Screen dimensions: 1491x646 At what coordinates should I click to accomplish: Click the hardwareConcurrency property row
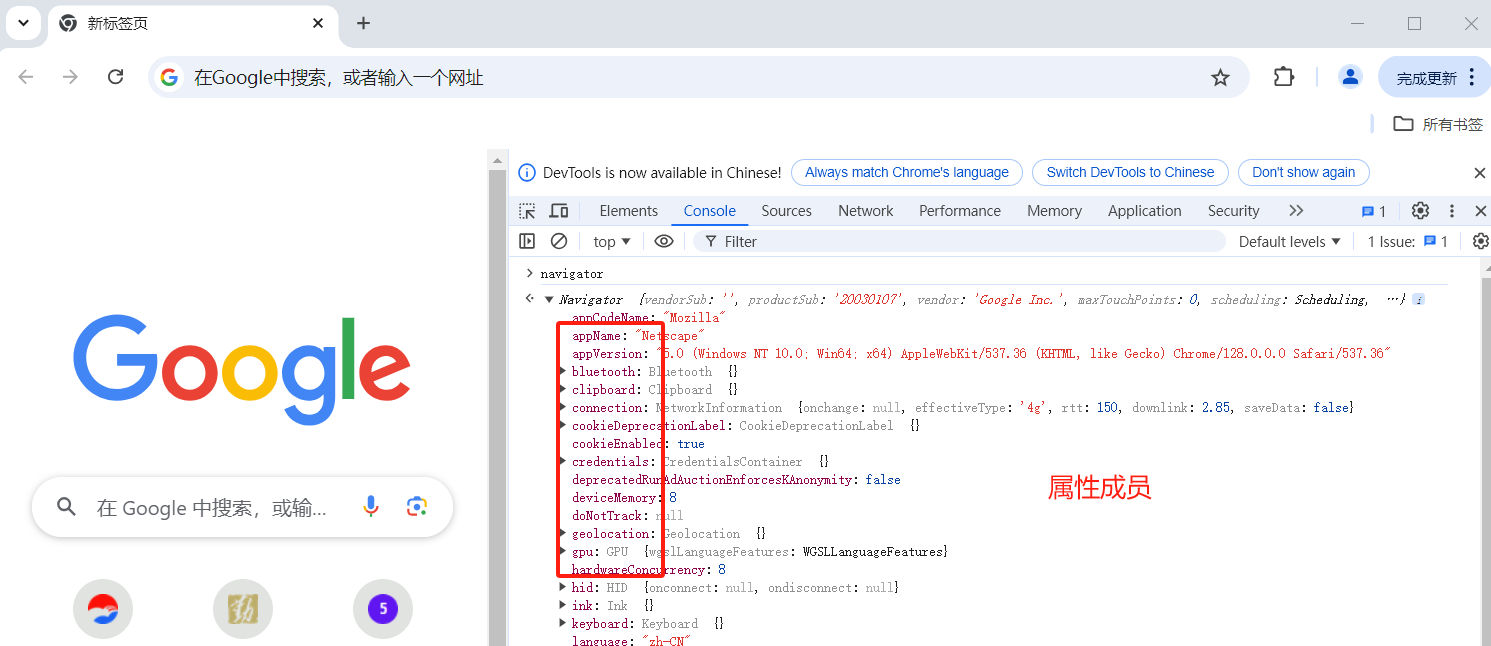click(648, 570)
